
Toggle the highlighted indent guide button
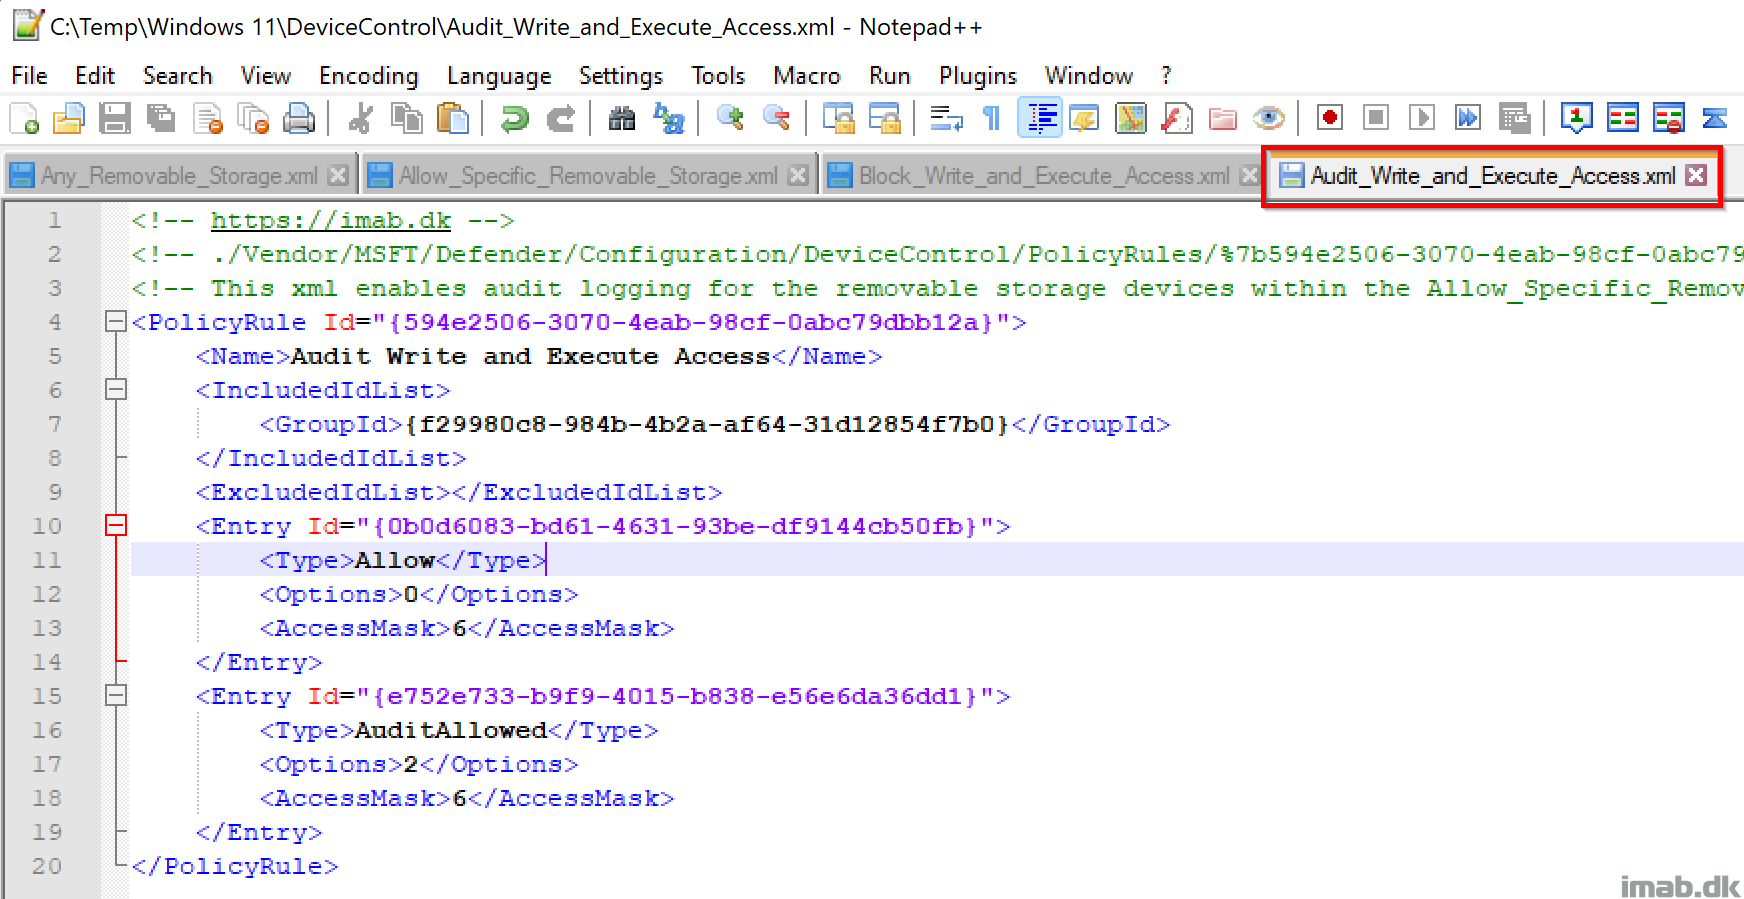(1040, 118)
